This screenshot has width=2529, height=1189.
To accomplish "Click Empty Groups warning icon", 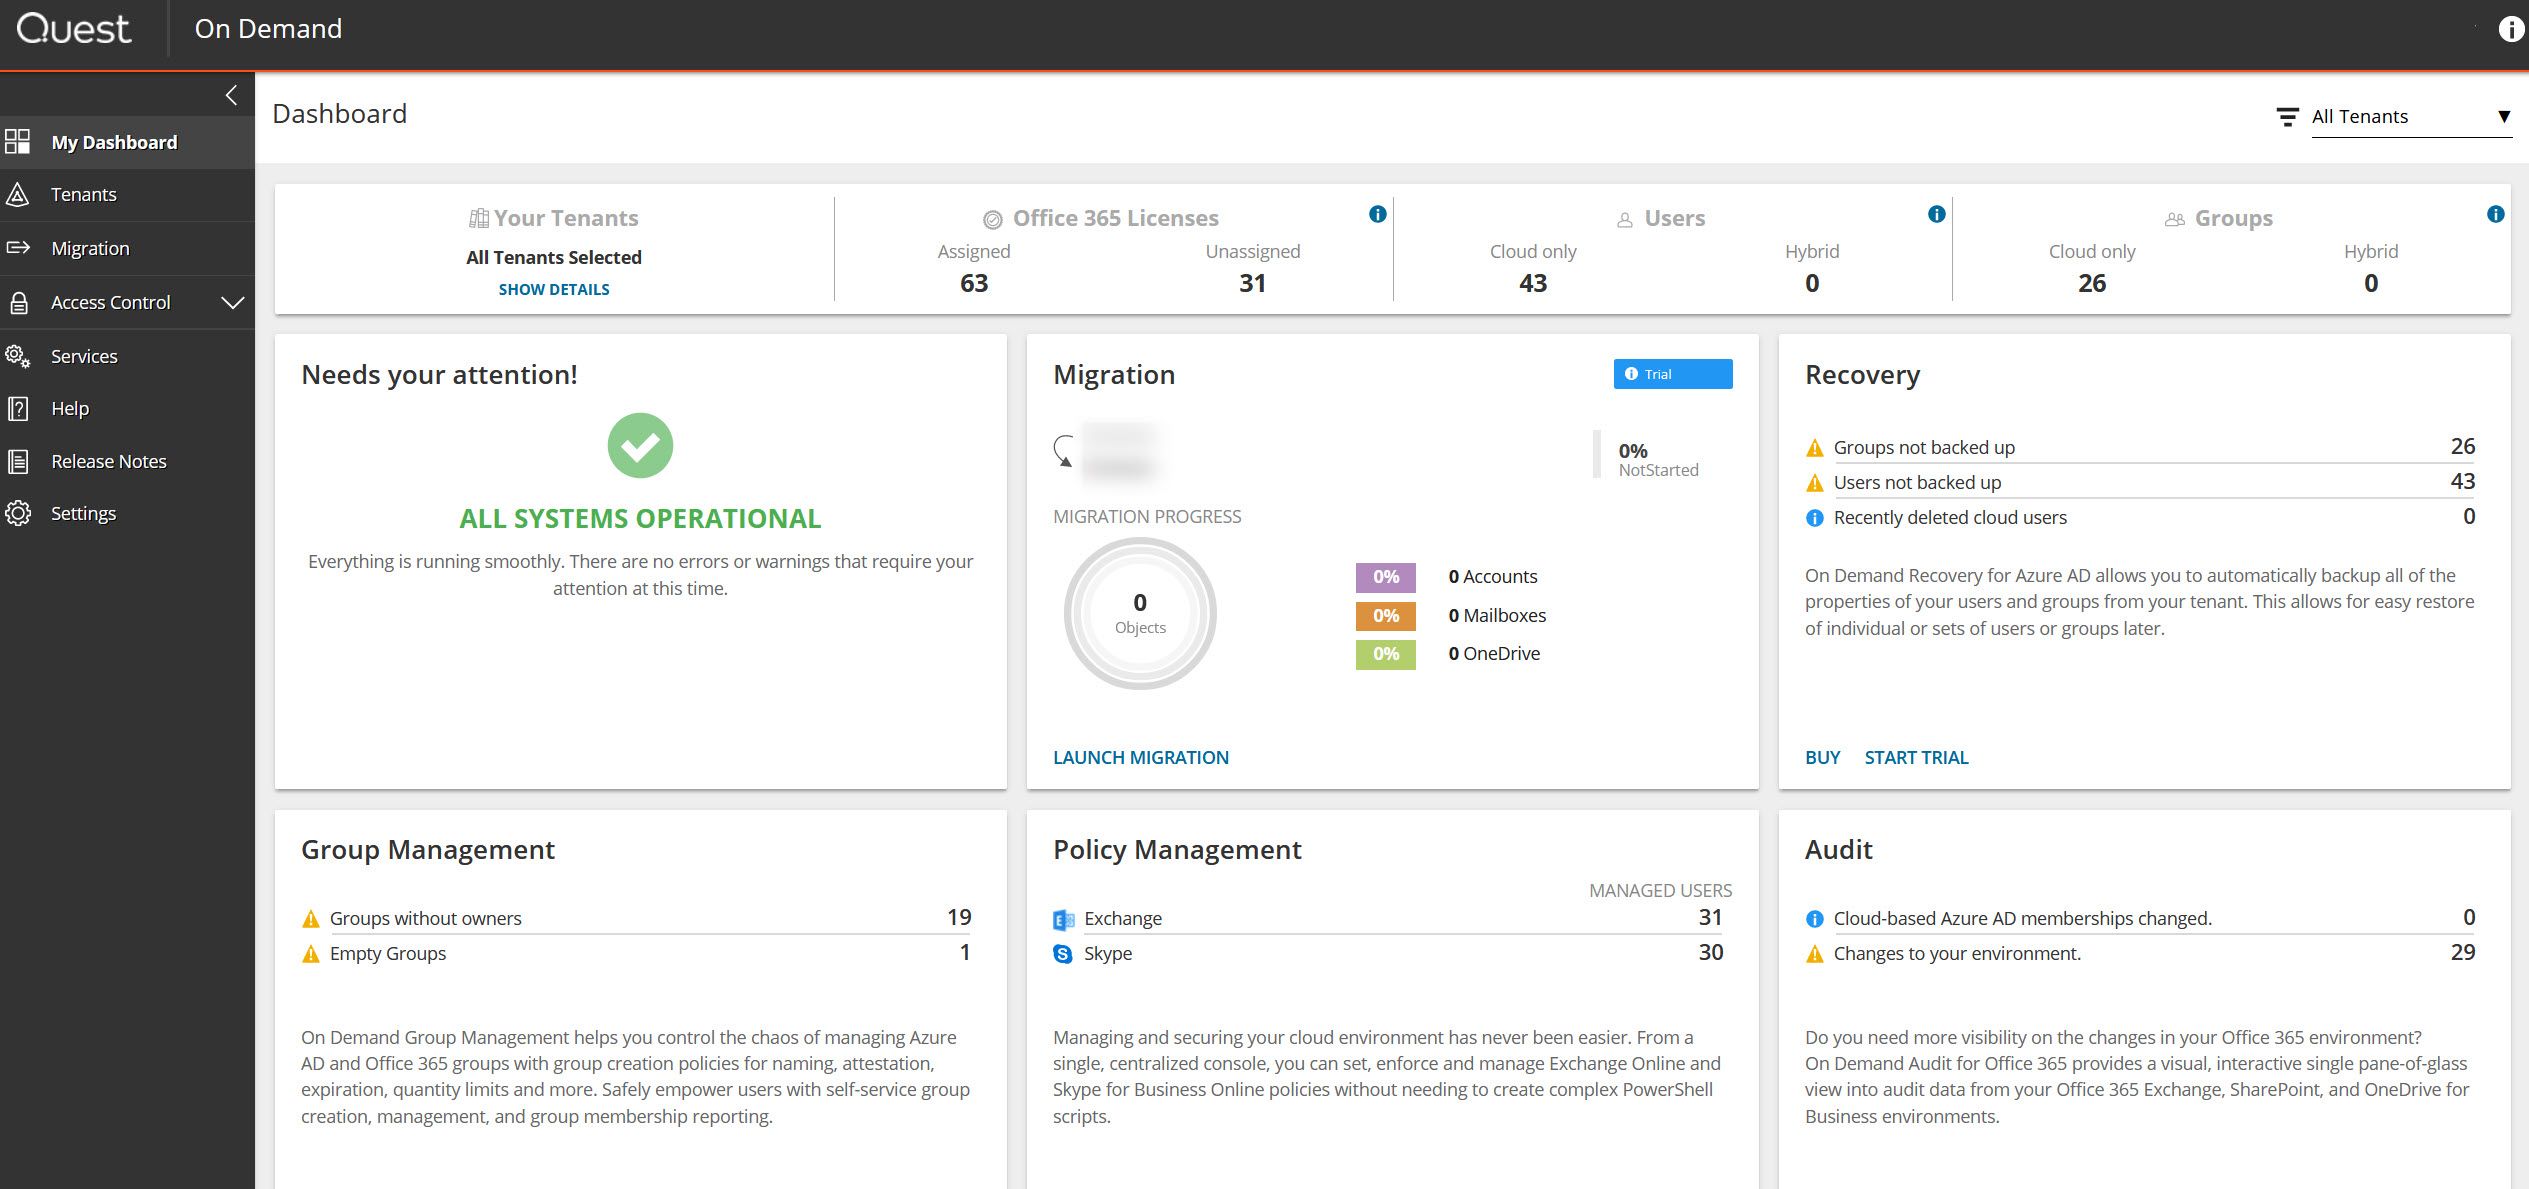I will click(x=311, y=954).
